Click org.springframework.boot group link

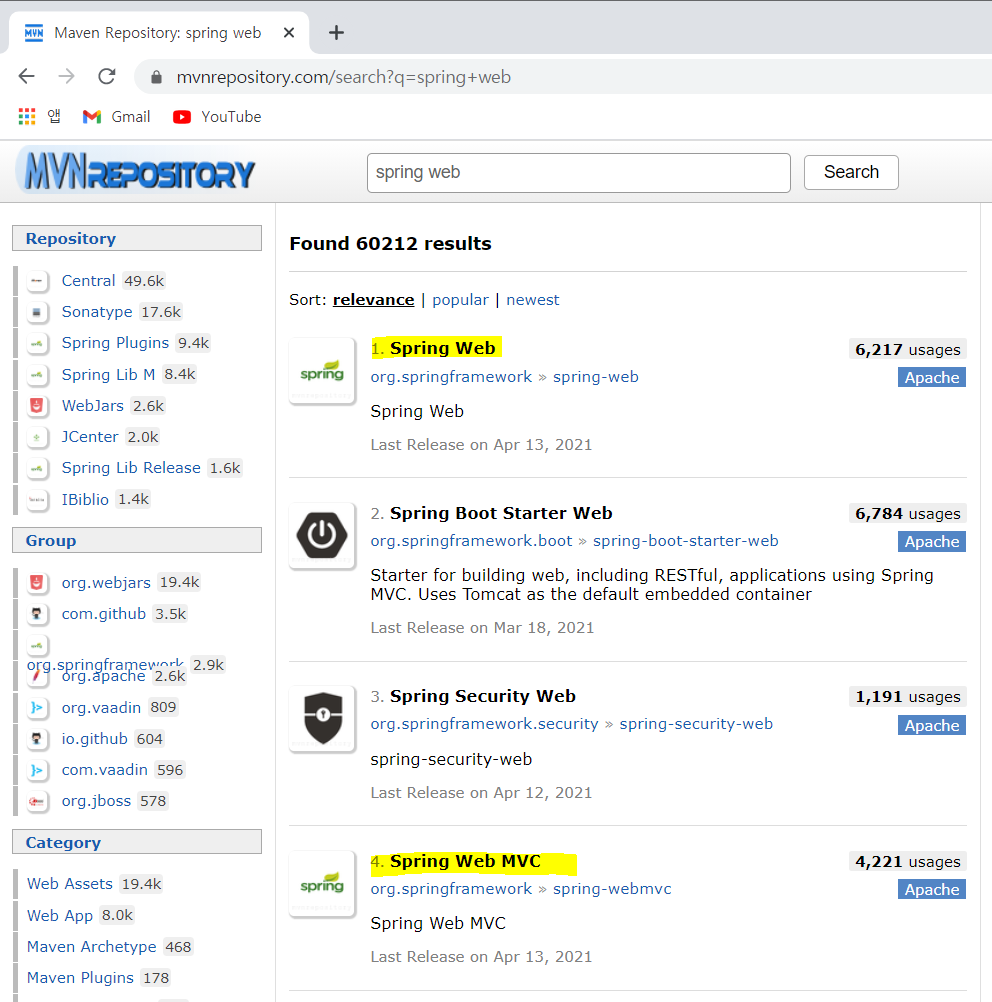(x=471, y=541)
